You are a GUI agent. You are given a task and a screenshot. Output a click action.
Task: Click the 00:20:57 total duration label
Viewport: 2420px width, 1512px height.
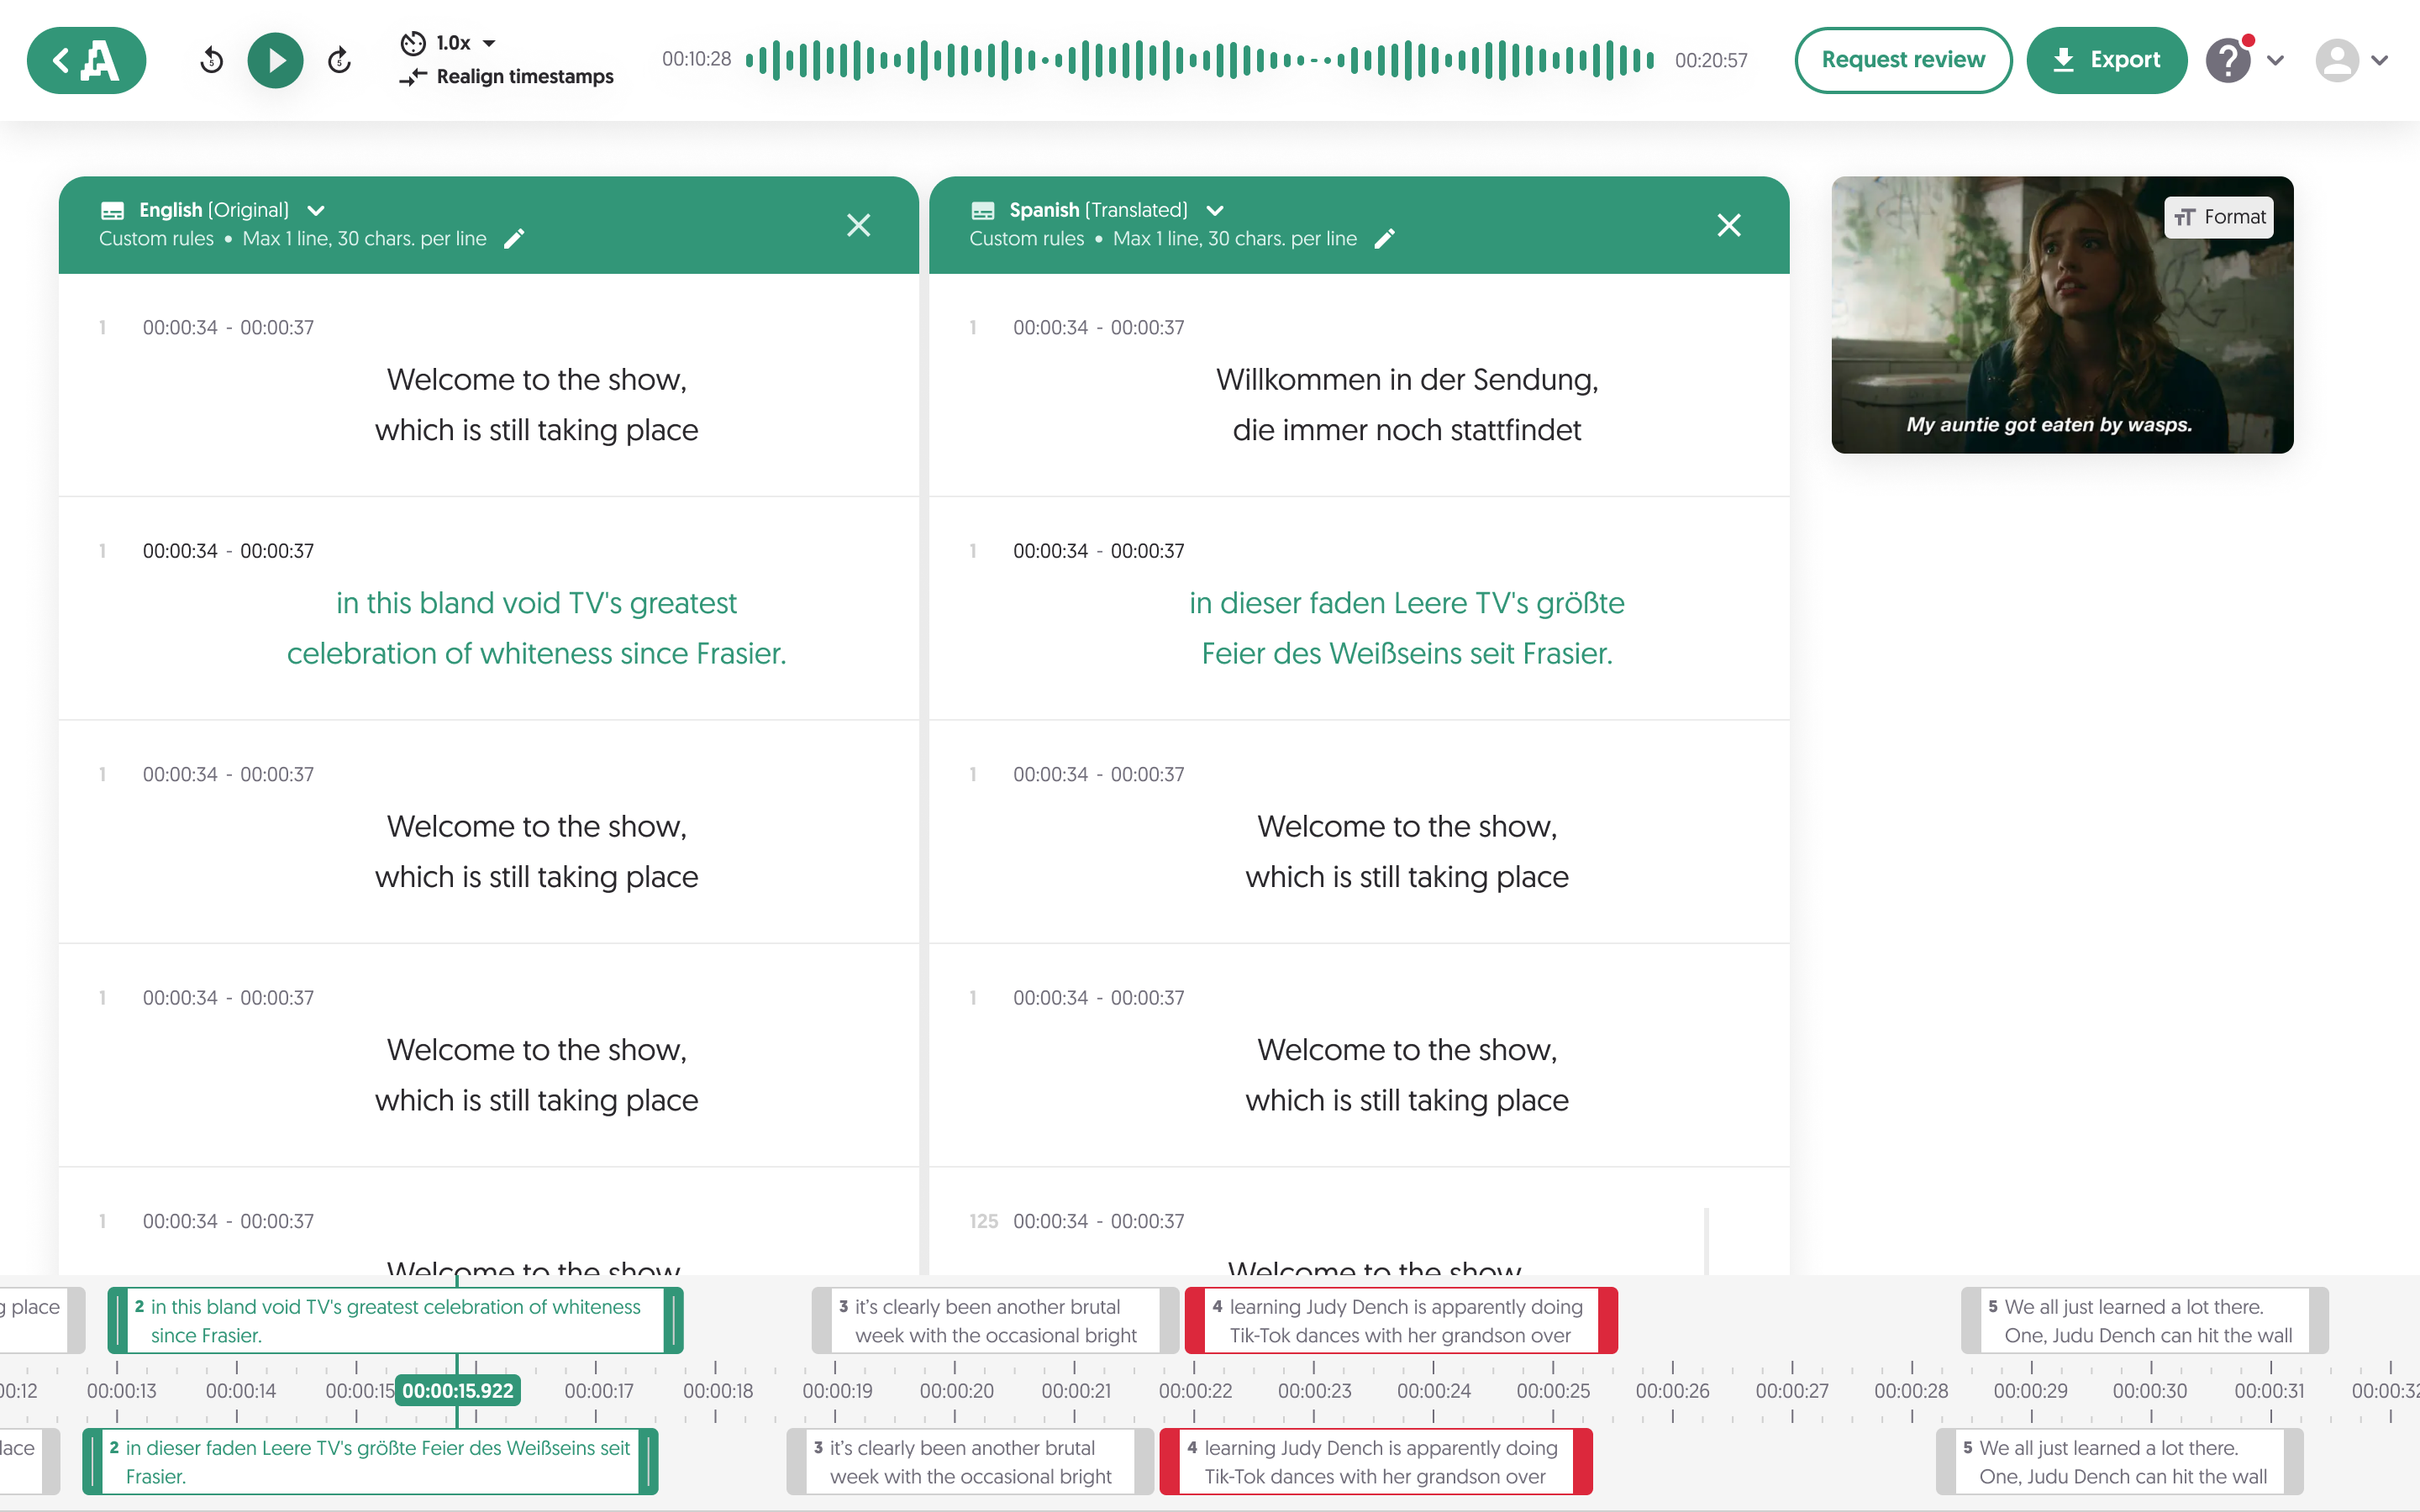tap(1711, 60)
